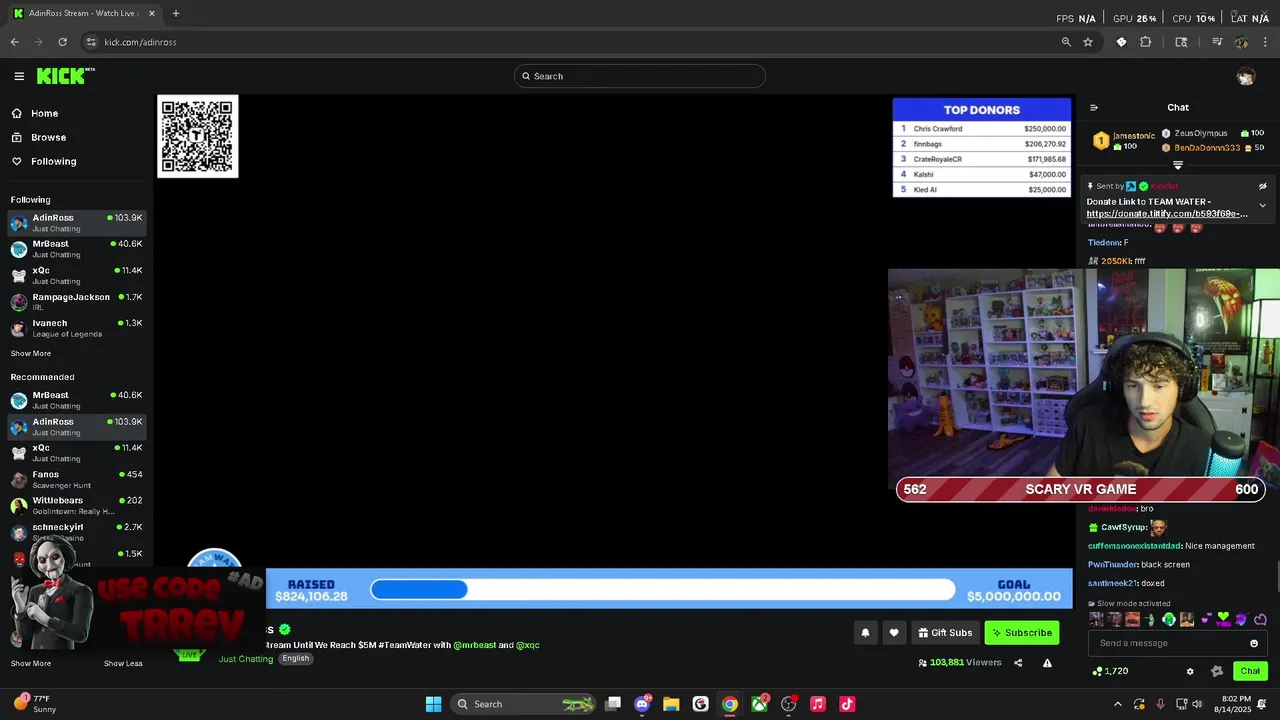
Task: Open the chat emoji picker
Action: pyautogui.click(x=1254, y=643)
